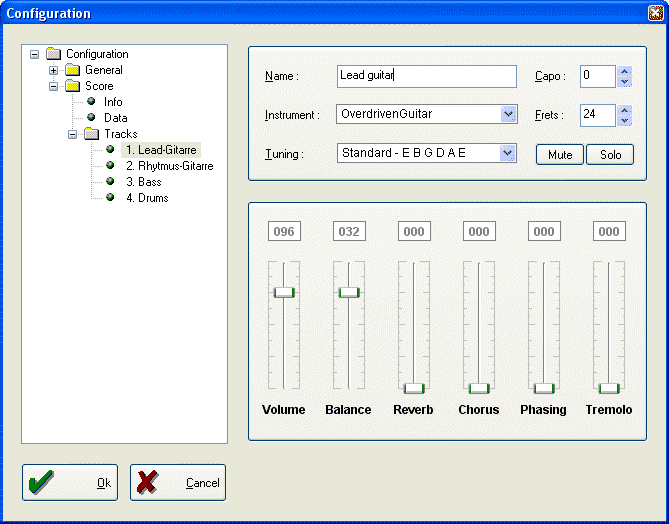Click the Tracks folder icon

[92, 134]
